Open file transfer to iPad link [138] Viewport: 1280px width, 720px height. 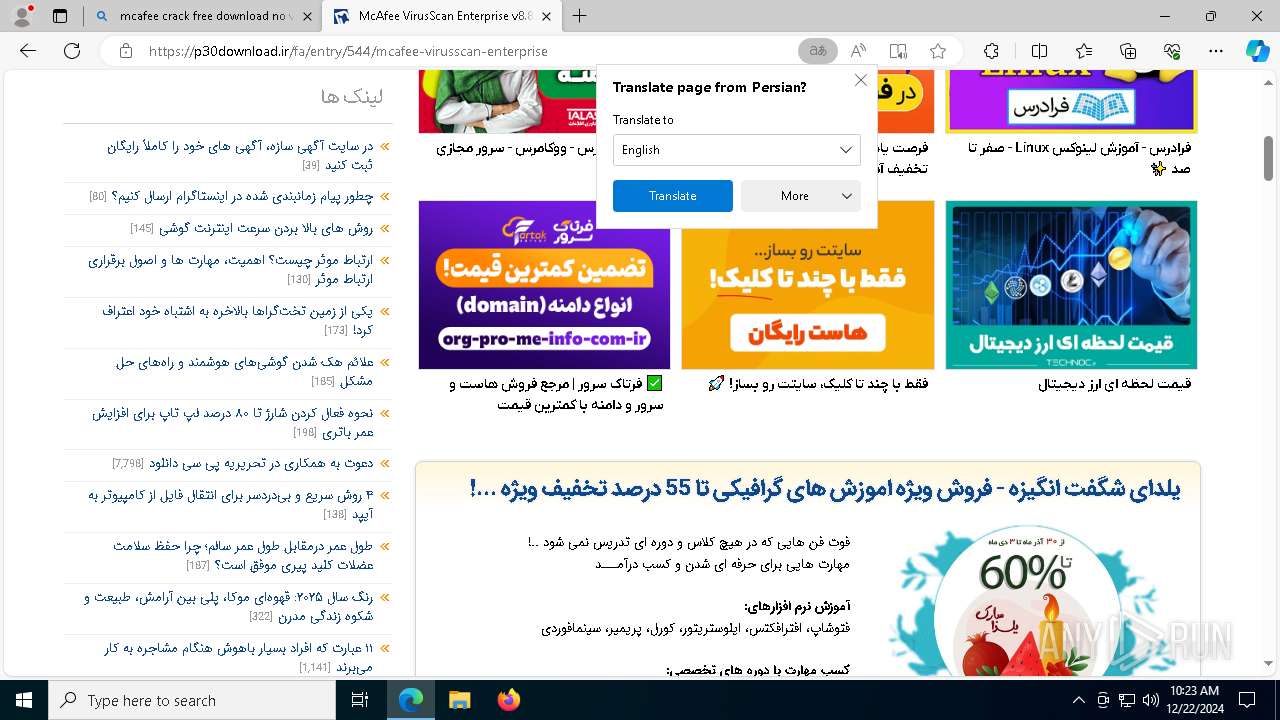click(231, 504)
